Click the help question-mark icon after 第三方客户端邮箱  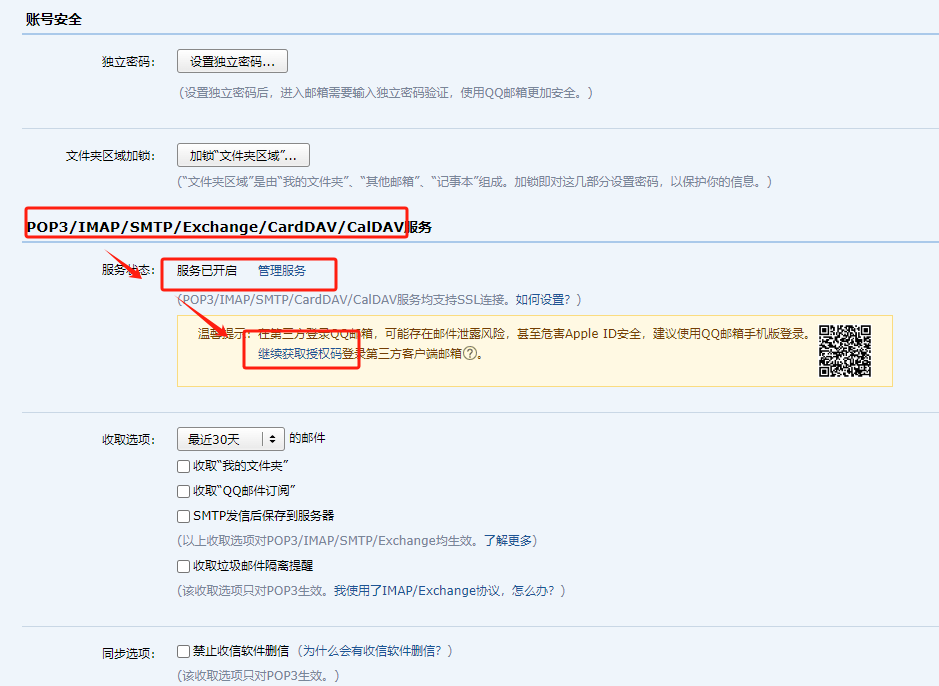point(469,354)
